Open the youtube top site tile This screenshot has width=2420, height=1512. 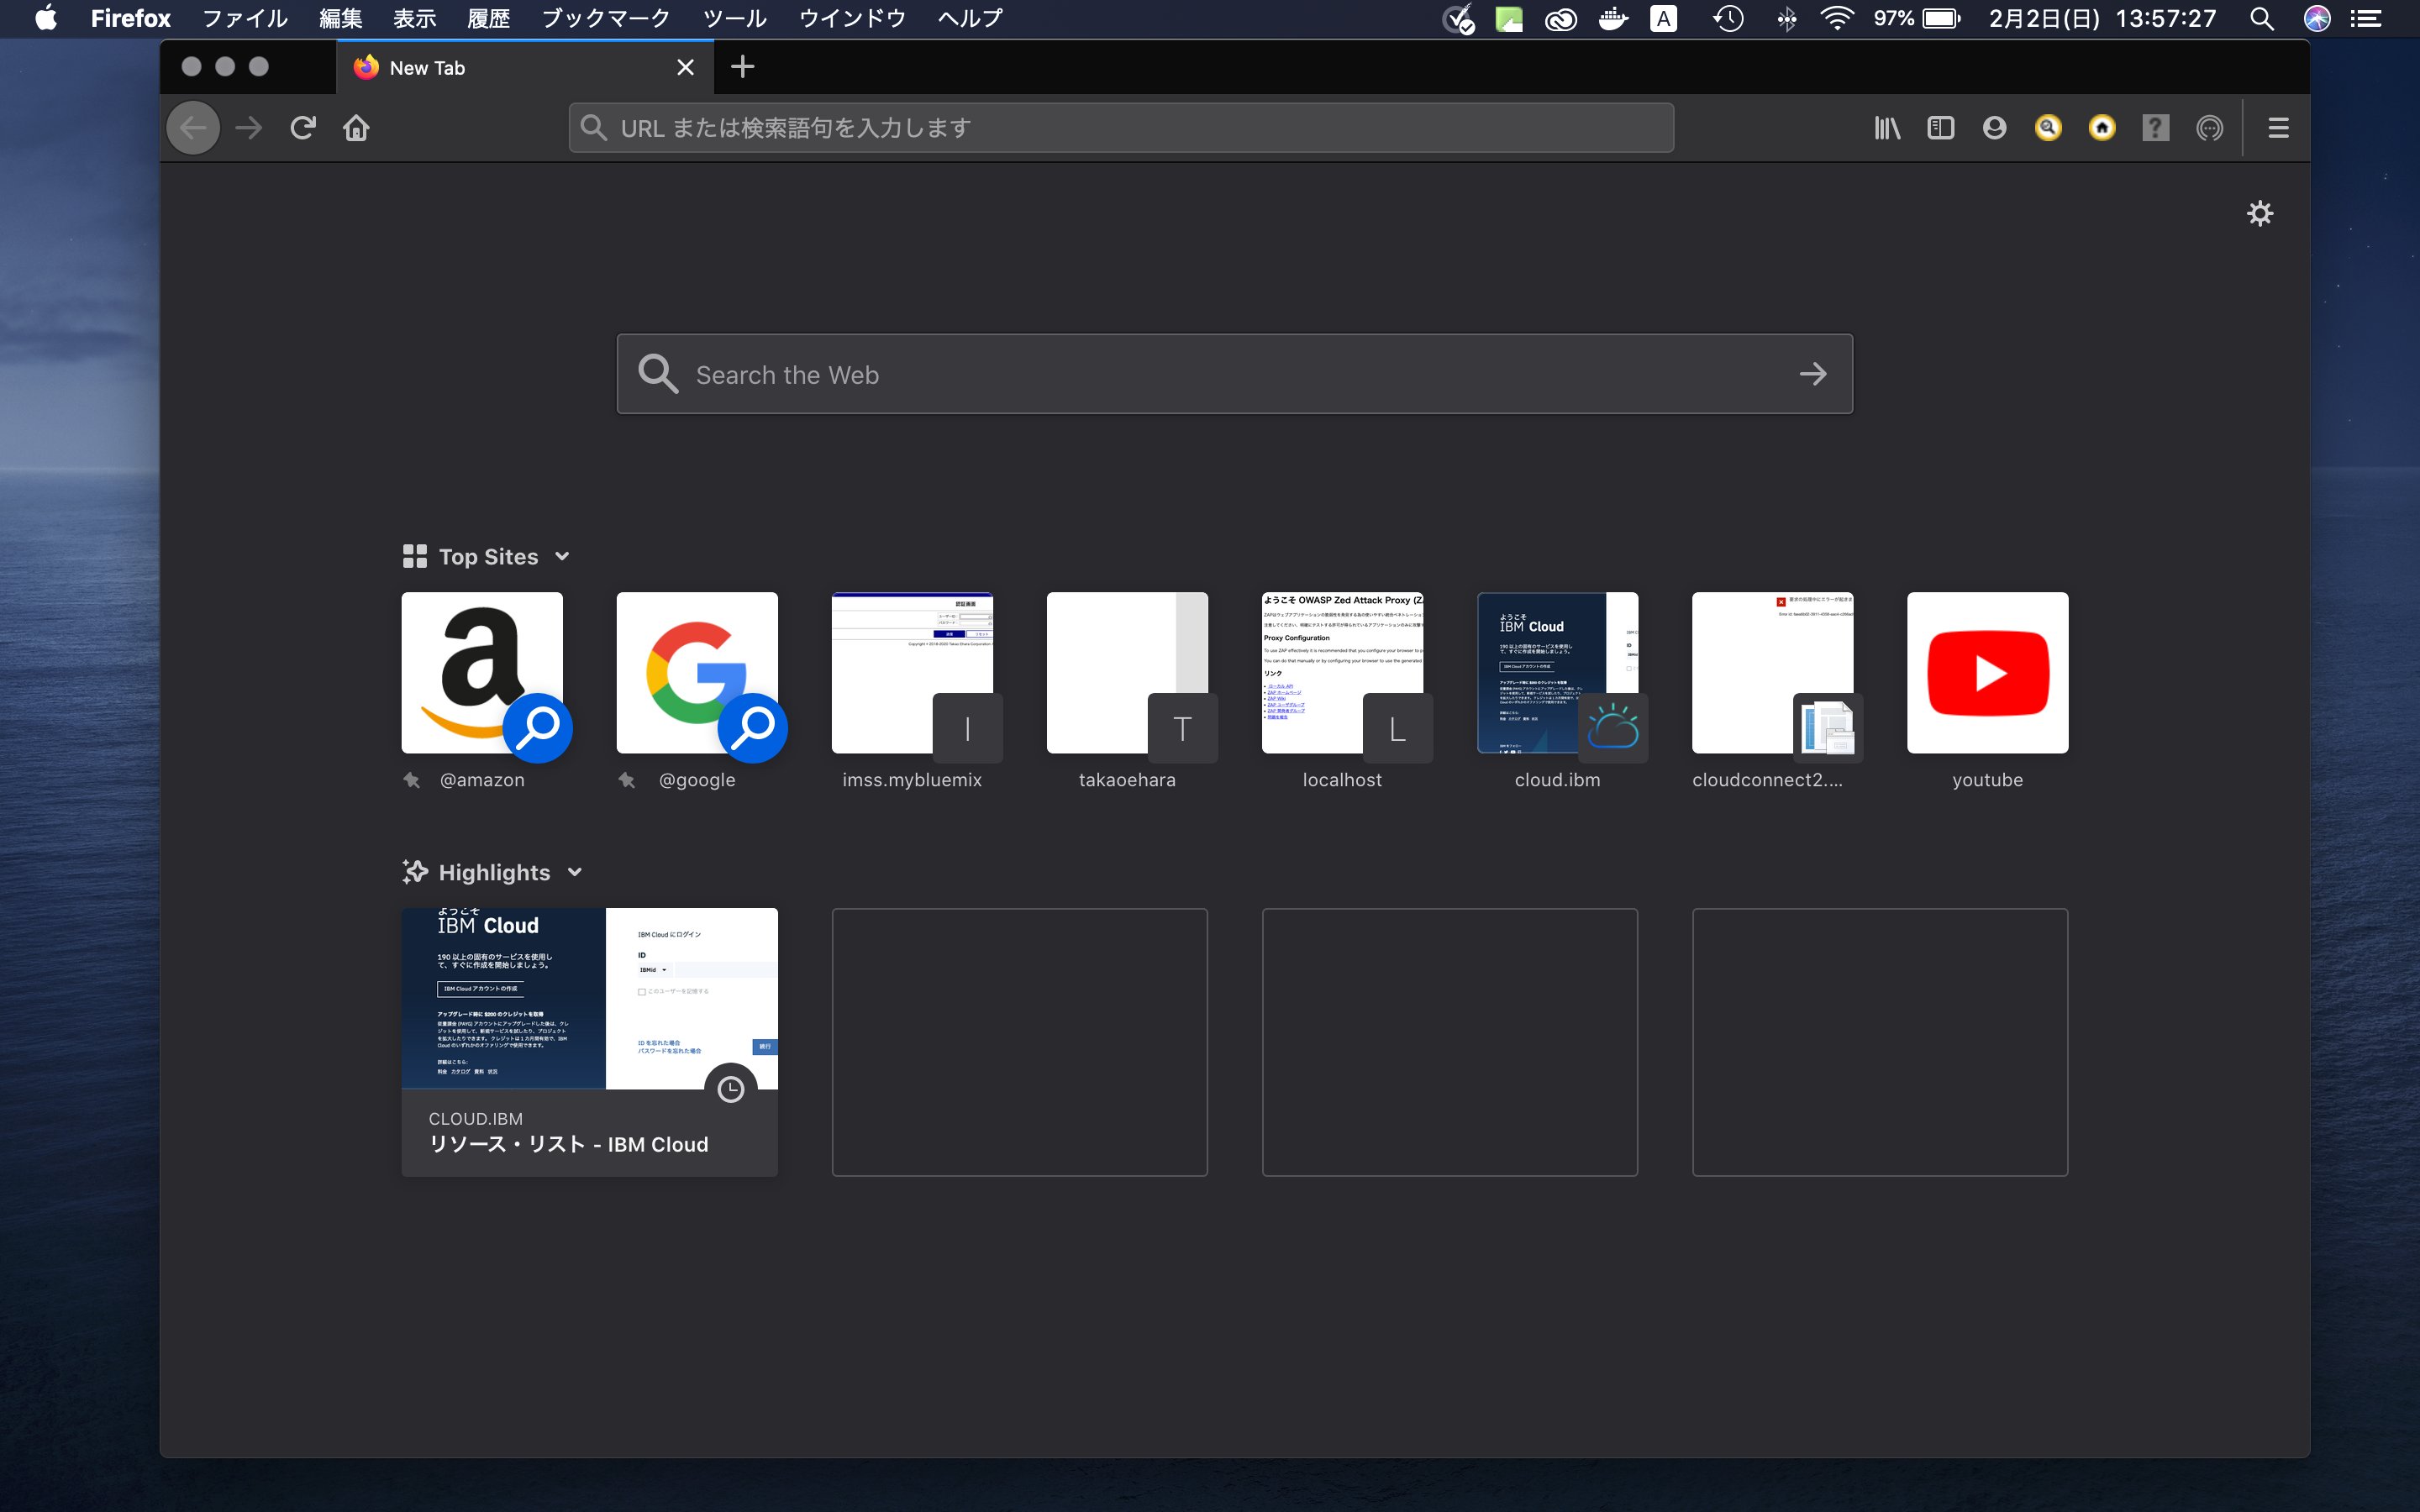[x=1987, y=673]
